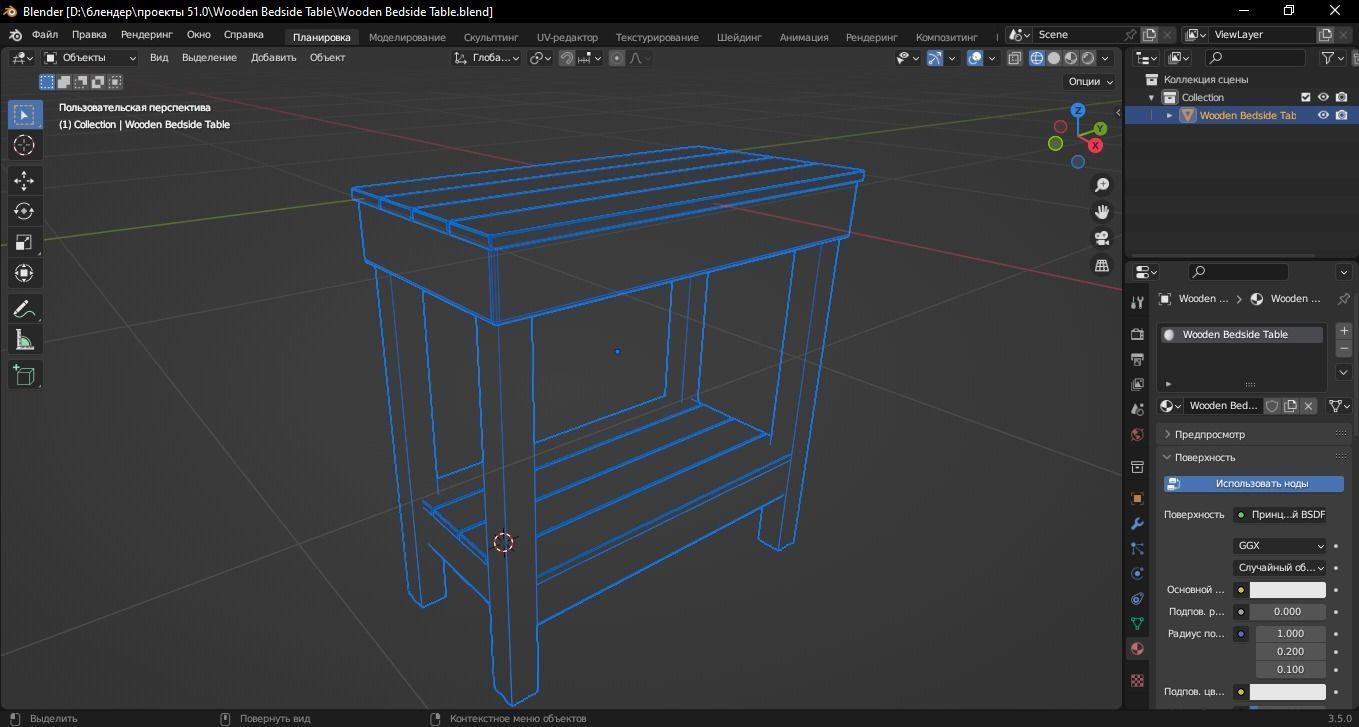Image resolution: width=1359 pixels, height=727 pixels.
Task: Activate the Measure tool
Action: coord(24,340)
